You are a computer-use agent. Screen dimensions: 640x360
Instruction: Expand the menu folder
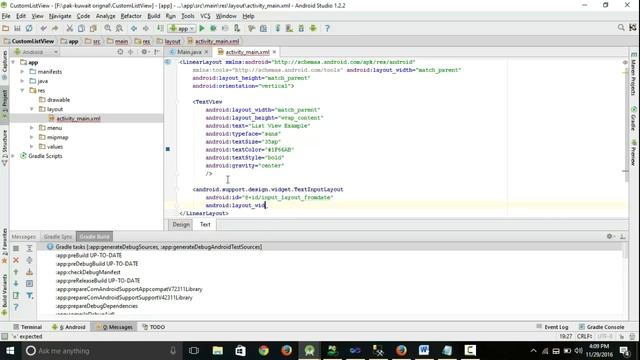[32, 128]
